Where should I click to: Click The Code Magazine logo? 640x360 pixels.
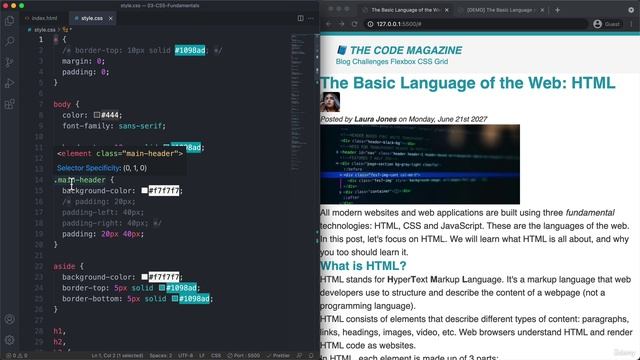(x=399, y=50)
